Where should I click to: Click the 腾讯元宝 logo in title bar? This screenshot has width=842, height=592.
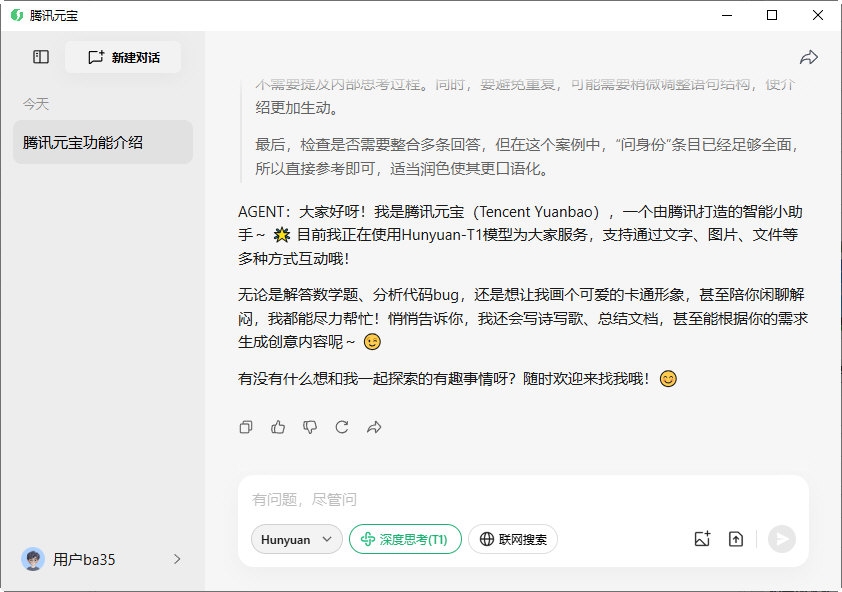[x=17, y=15]
